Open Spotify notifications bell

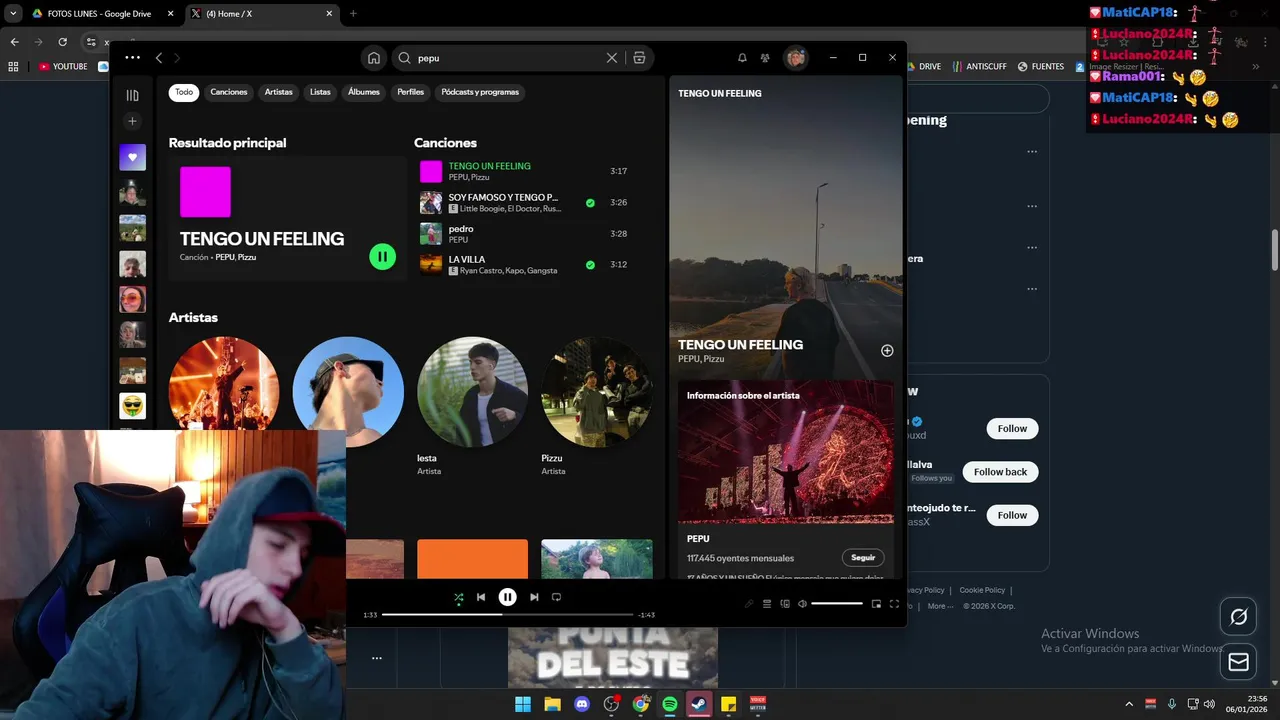(x=742, y=58)
